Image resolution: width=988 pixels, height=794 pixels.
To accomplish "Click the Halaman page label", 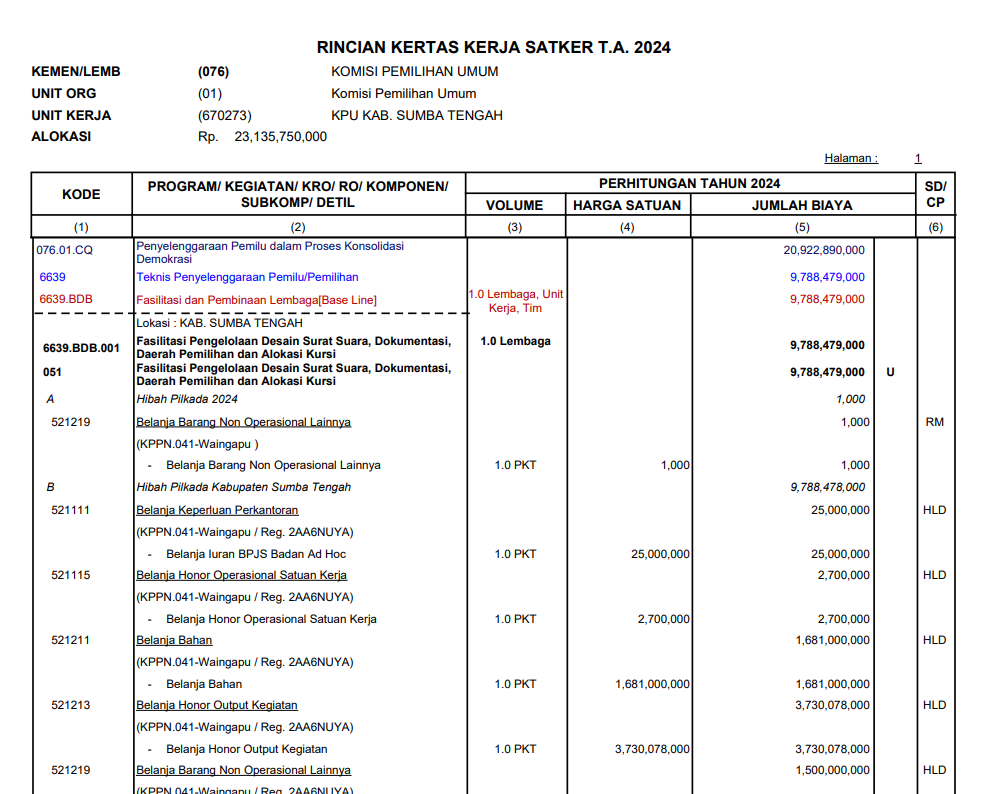I will click(850, 158).
